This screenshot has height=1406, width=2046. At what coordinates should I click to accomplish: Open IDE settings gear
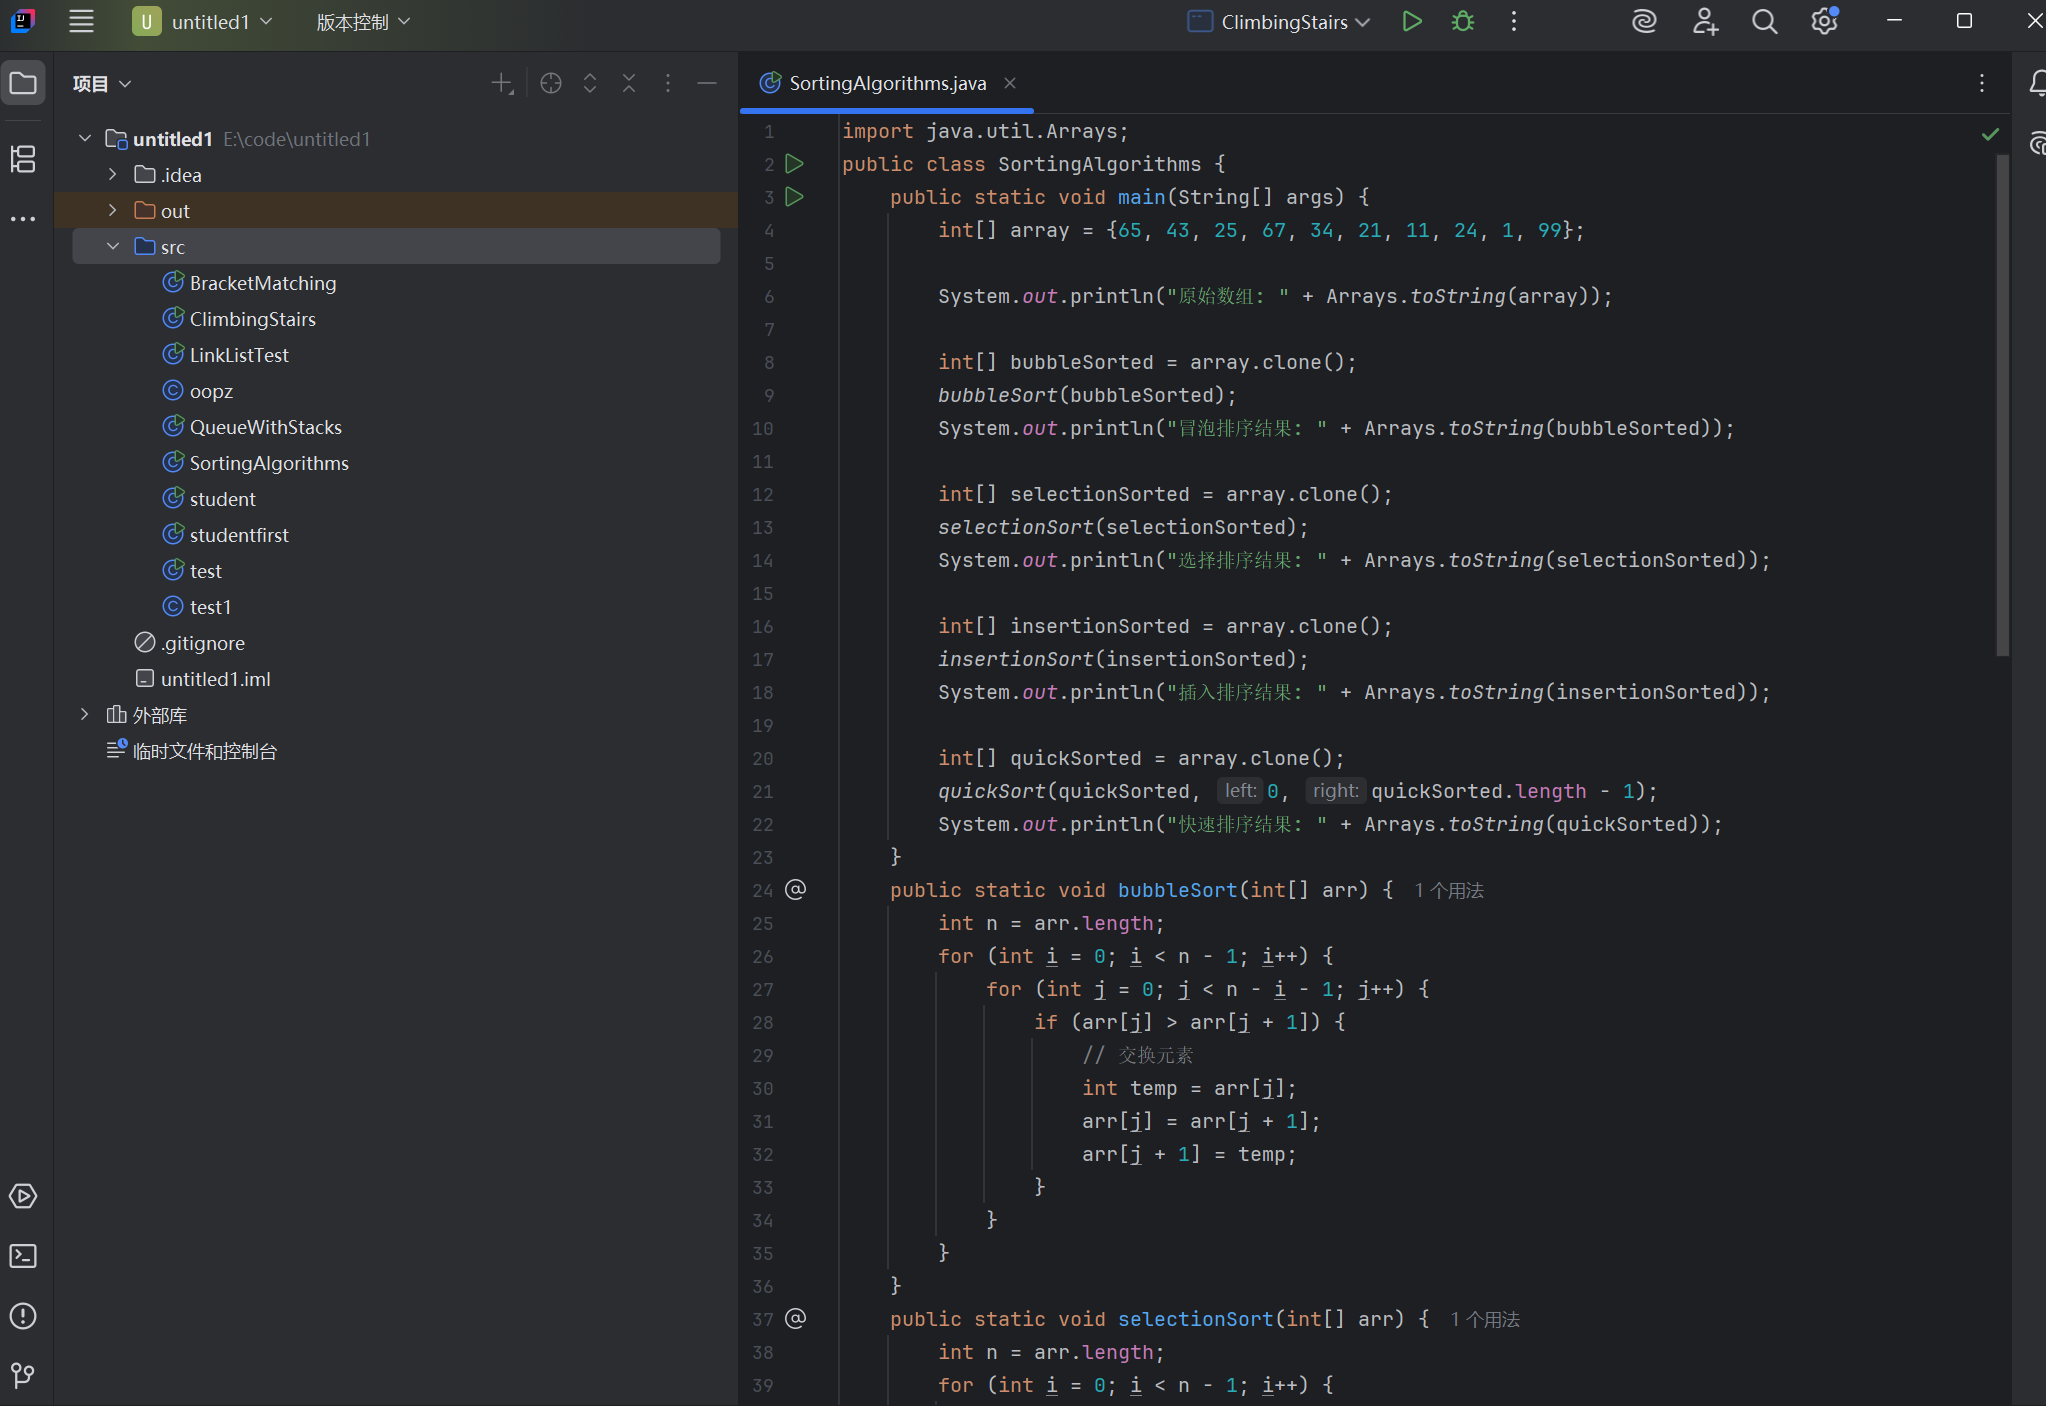click(x=1825, y=21)
